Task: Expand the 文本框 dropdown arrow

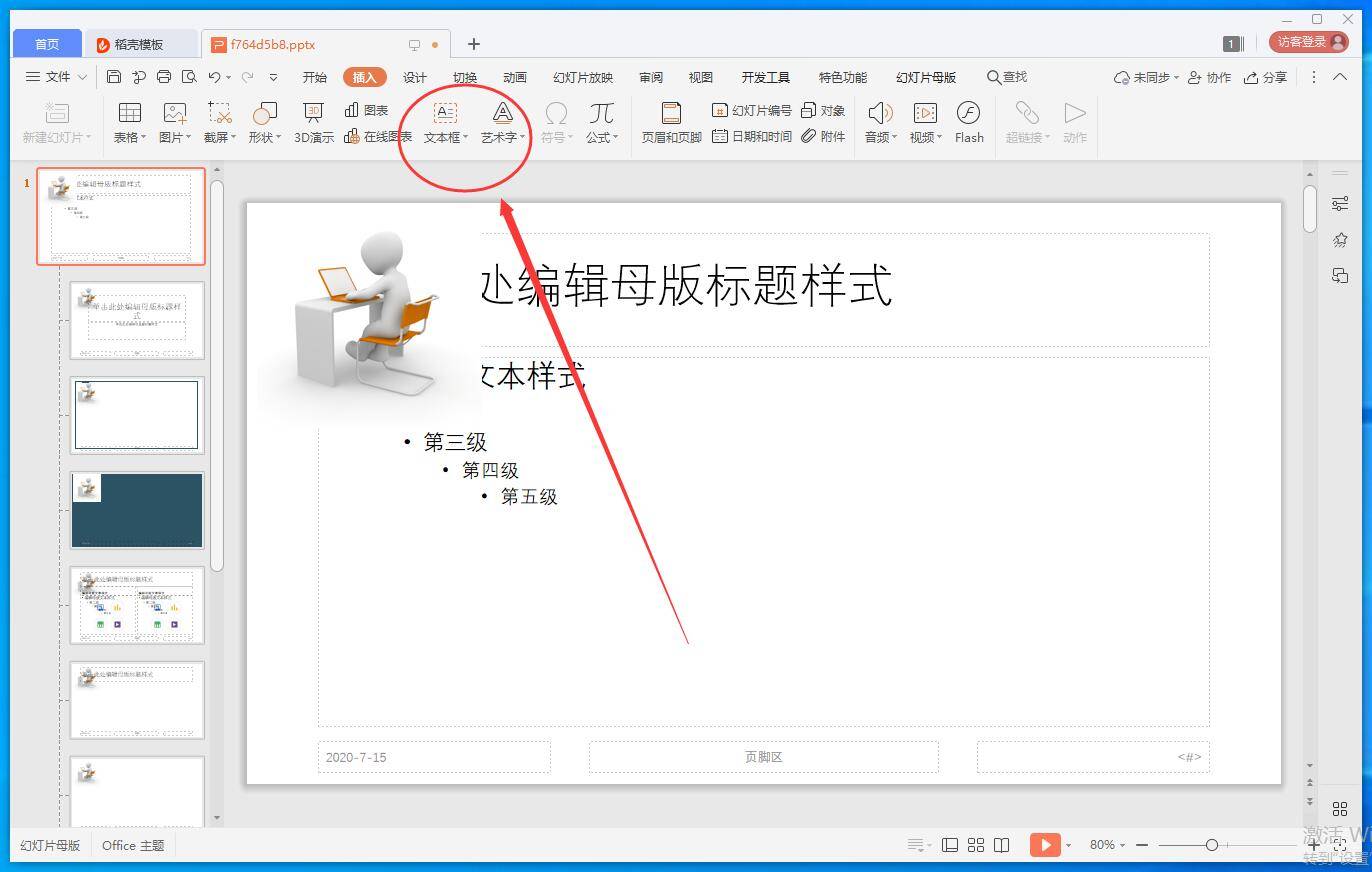Action: click(x=465, y=138)
